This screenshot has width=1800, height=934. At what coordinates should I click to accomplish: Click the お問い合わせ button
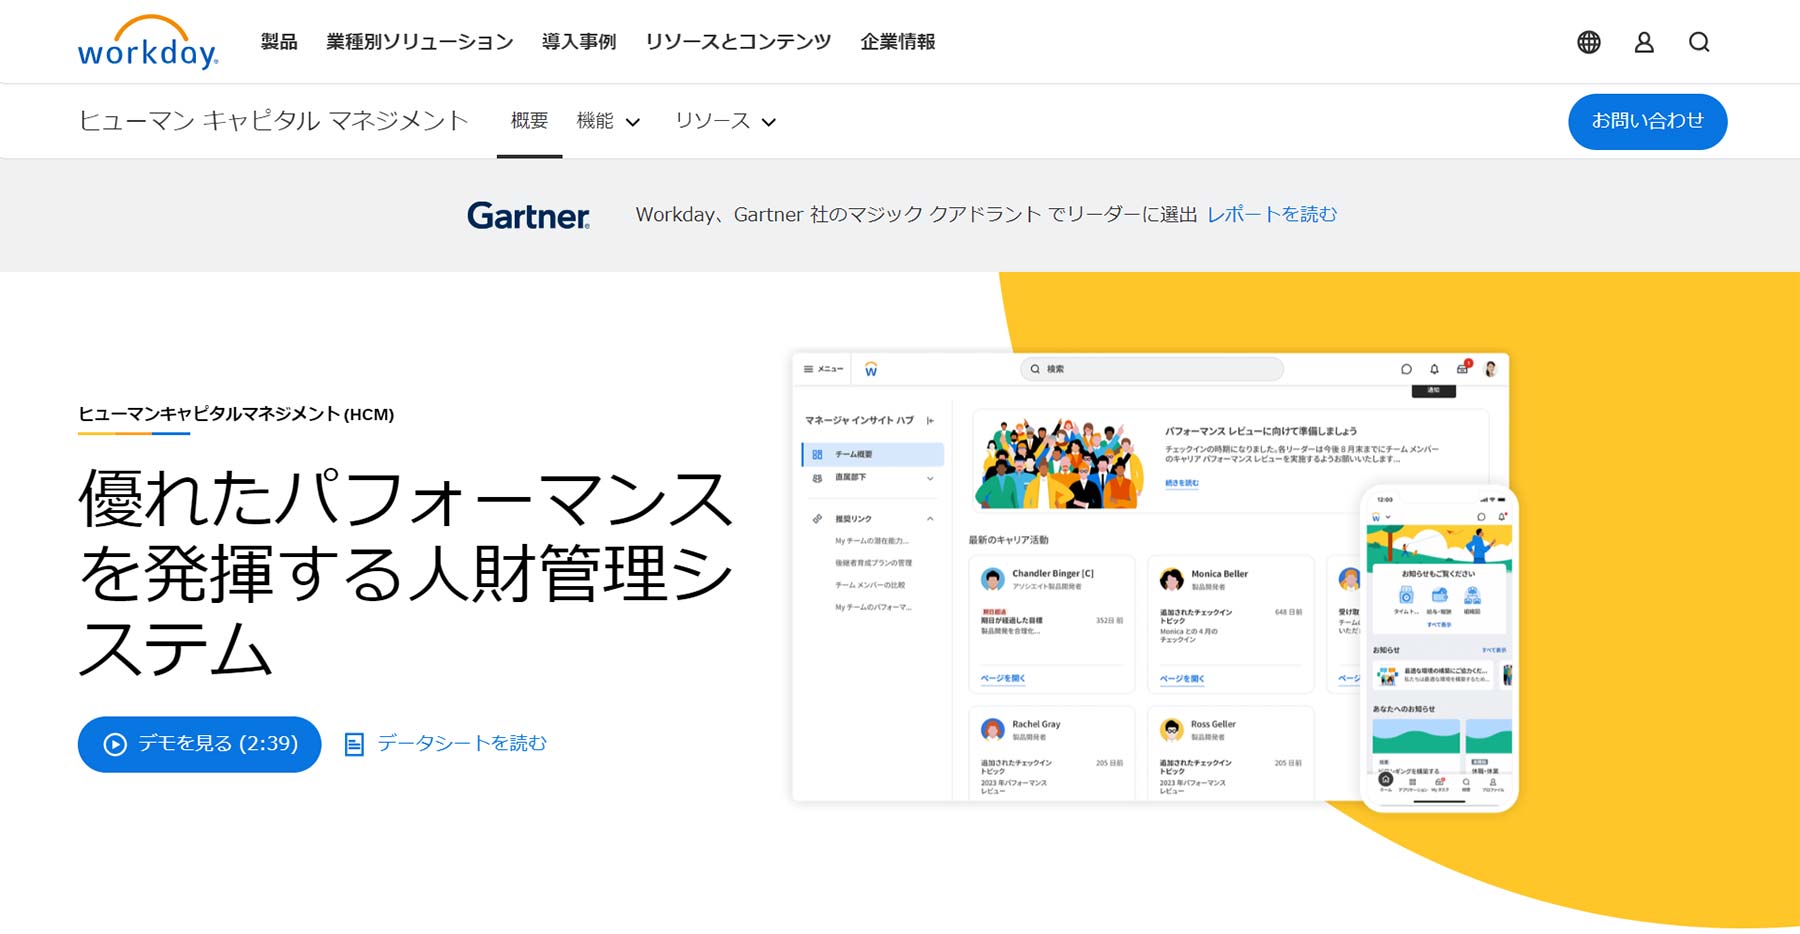click(x=1647, y=122)
